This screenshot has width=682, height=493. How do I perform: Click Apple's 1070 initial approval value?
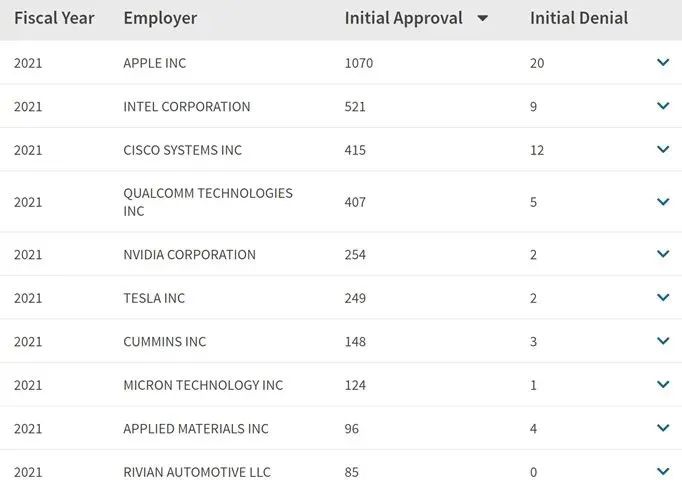coord(358,63)
